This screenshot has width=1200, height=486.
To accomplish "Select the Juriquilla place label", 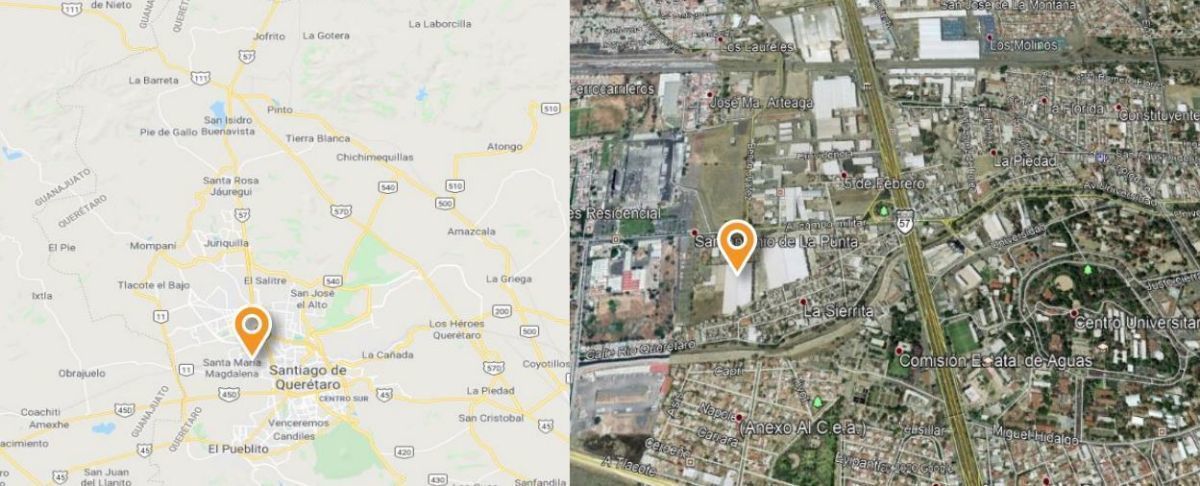I will point(226,243).
